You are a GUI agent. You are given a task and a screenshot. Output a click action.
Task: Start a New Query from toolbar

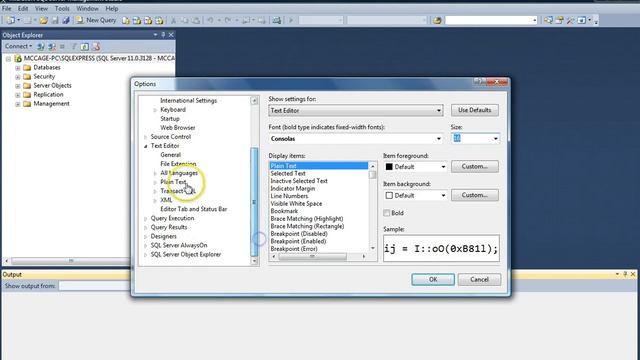96,20
